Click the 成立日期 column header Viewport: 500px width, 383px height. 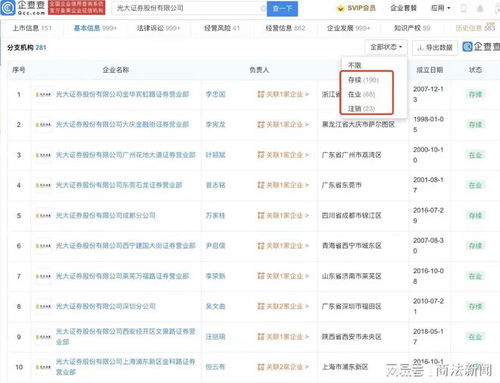click(x=429, y=70)
